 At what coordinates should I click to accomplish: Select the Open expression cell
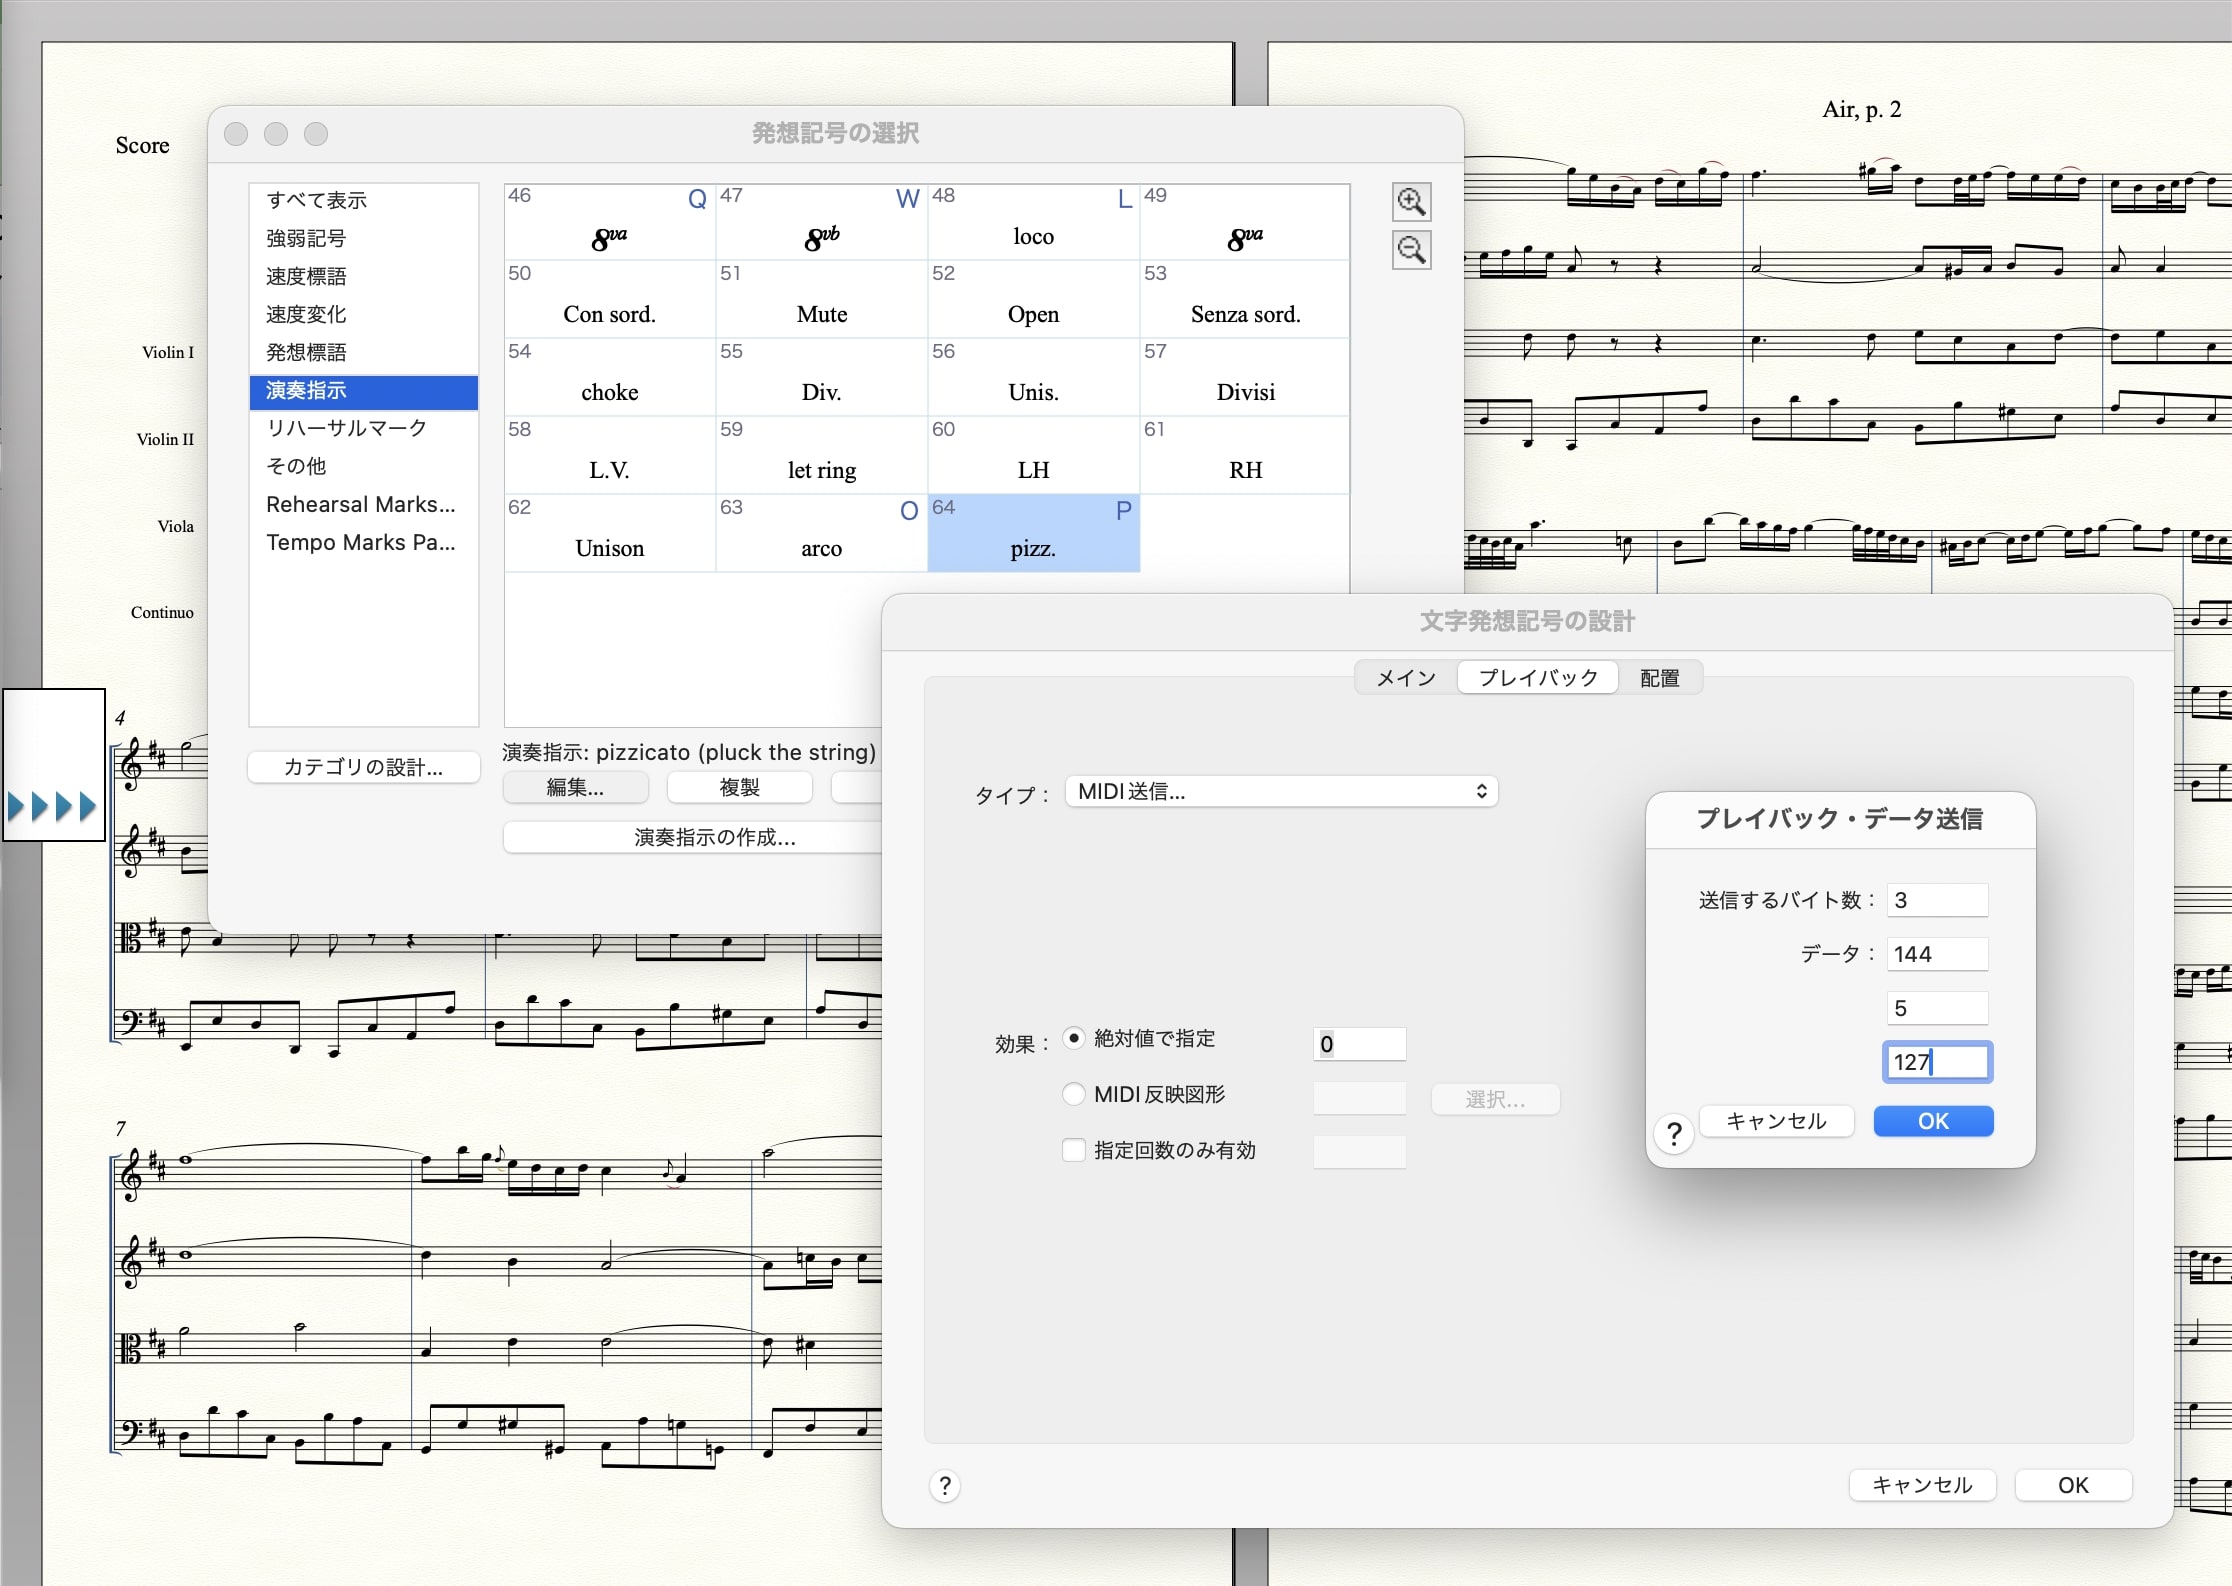tap(1033, 299)
